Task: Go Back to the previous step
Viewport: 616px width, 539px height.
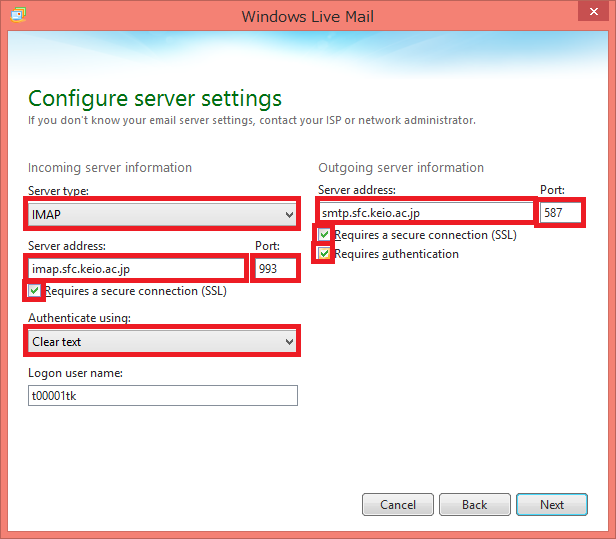Action: tap(474, 505)
